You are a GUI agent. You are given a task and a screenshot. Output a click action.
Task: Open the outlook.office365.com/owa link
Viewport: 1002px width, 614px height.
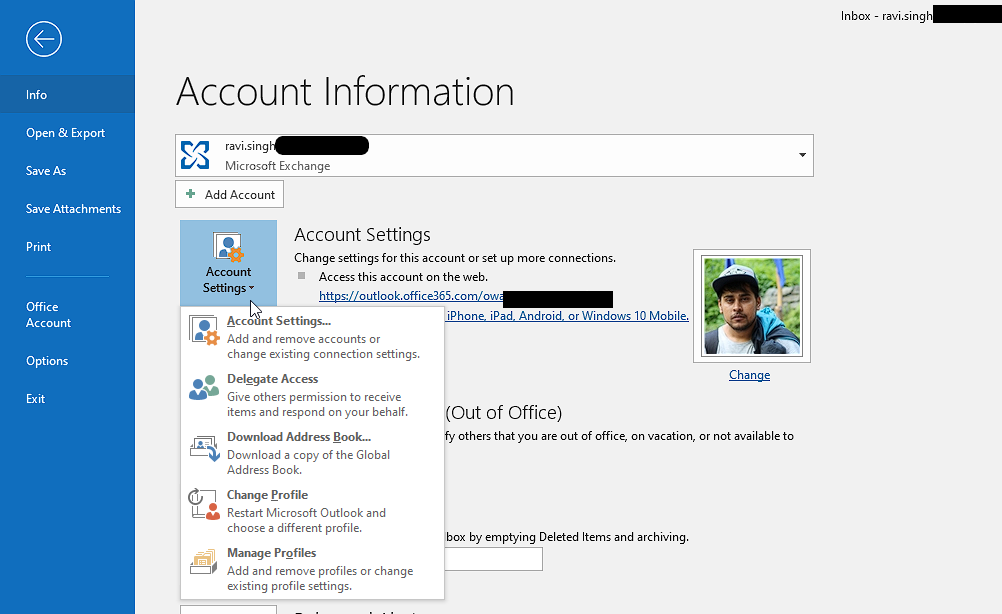coord(411,296)
